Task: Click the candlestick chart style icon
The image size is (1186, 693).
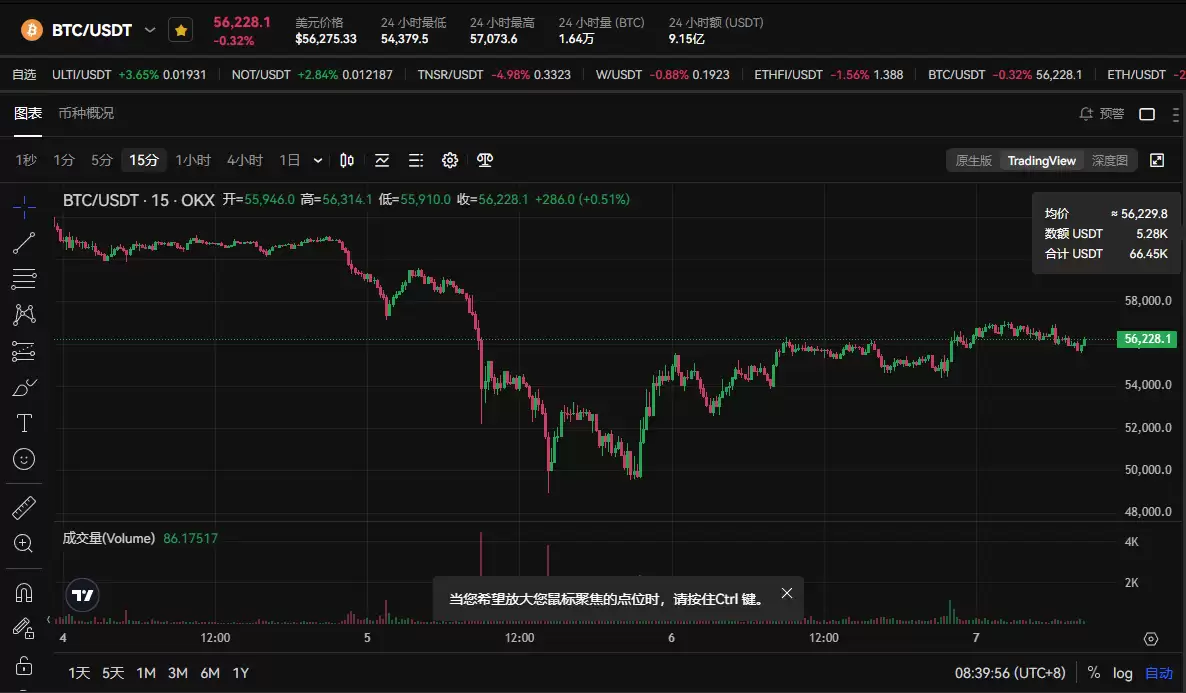Action: (347, 160)
